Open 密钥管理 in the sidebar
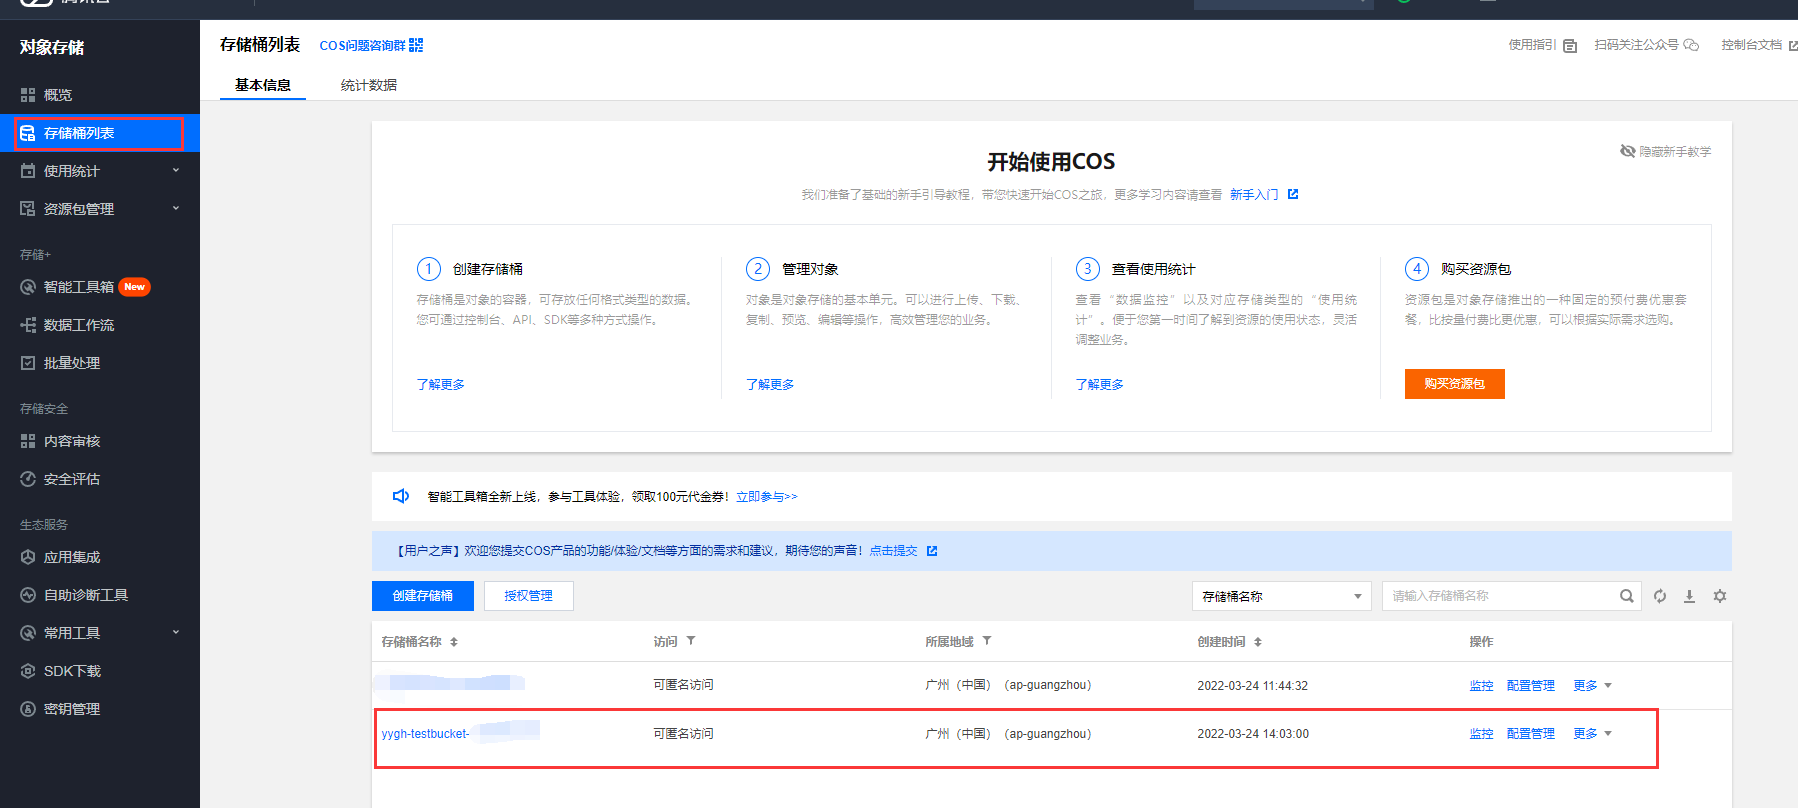 point(100,709)
